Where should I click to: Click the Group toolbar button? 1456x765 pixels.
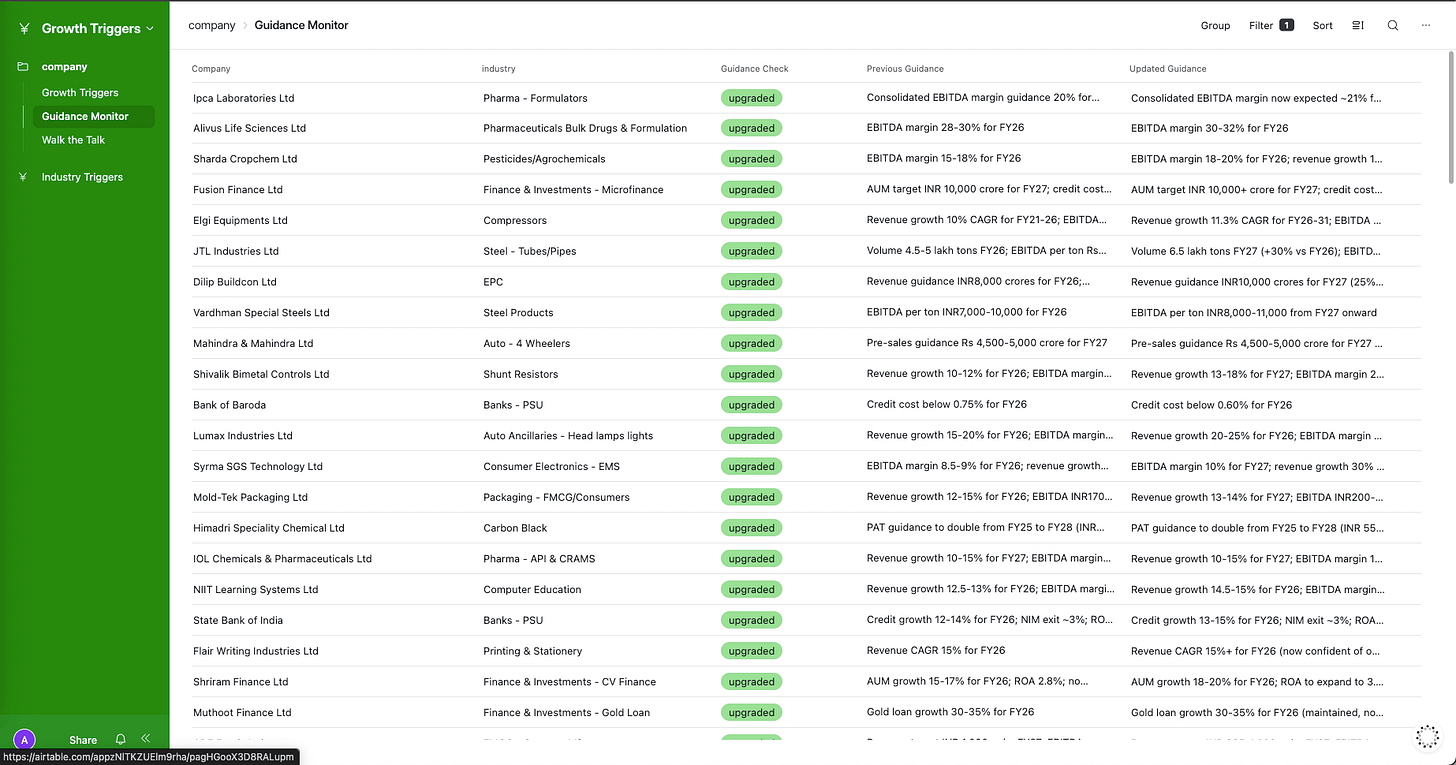tap(1215, 25)
